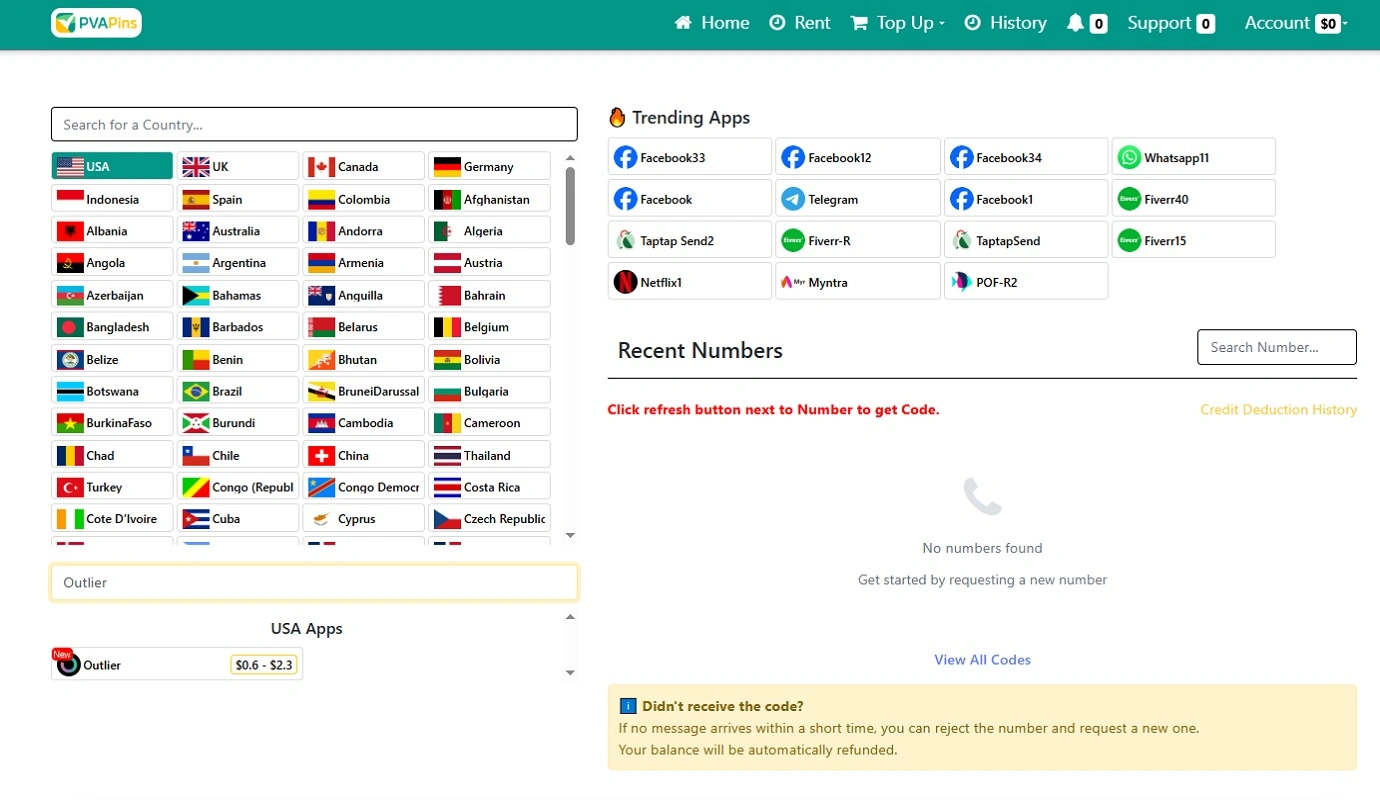
Task: Open the History page
Action: pos(1006,23)
